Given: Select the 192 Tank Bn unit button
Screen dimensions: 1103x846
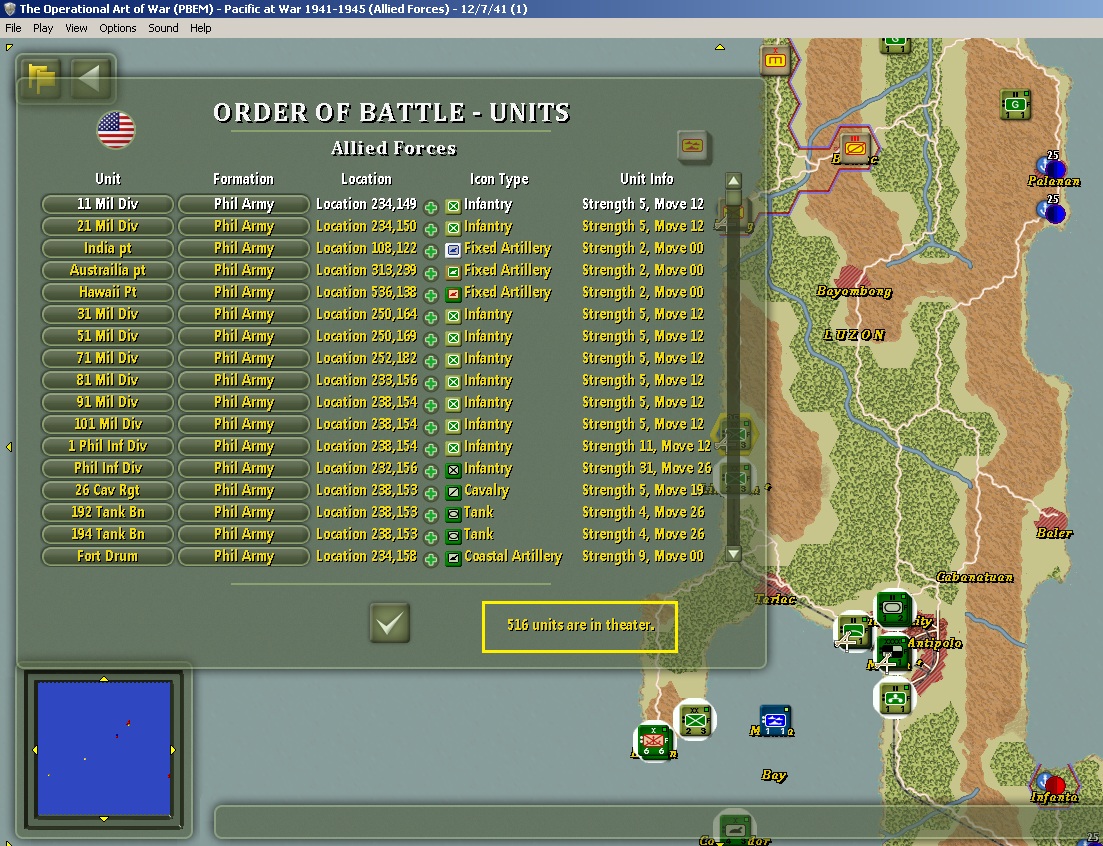Looking at the screenshot, I should pyautogui.click(x=108, y=512).
